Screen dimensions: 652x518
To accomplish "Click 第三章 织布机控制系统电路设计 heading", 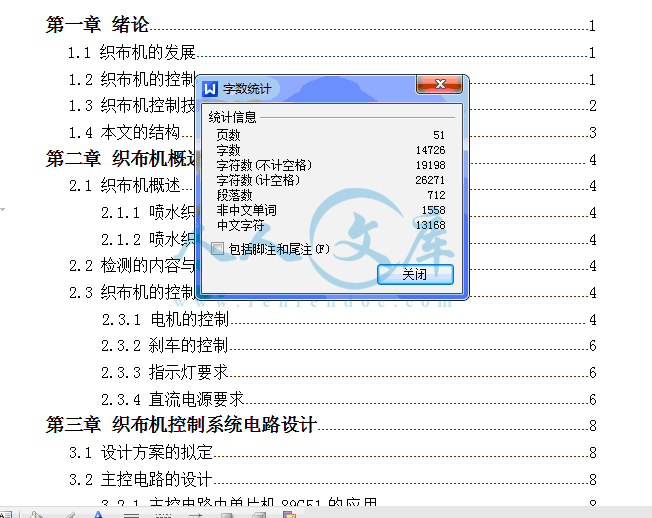I will point(182,425).
